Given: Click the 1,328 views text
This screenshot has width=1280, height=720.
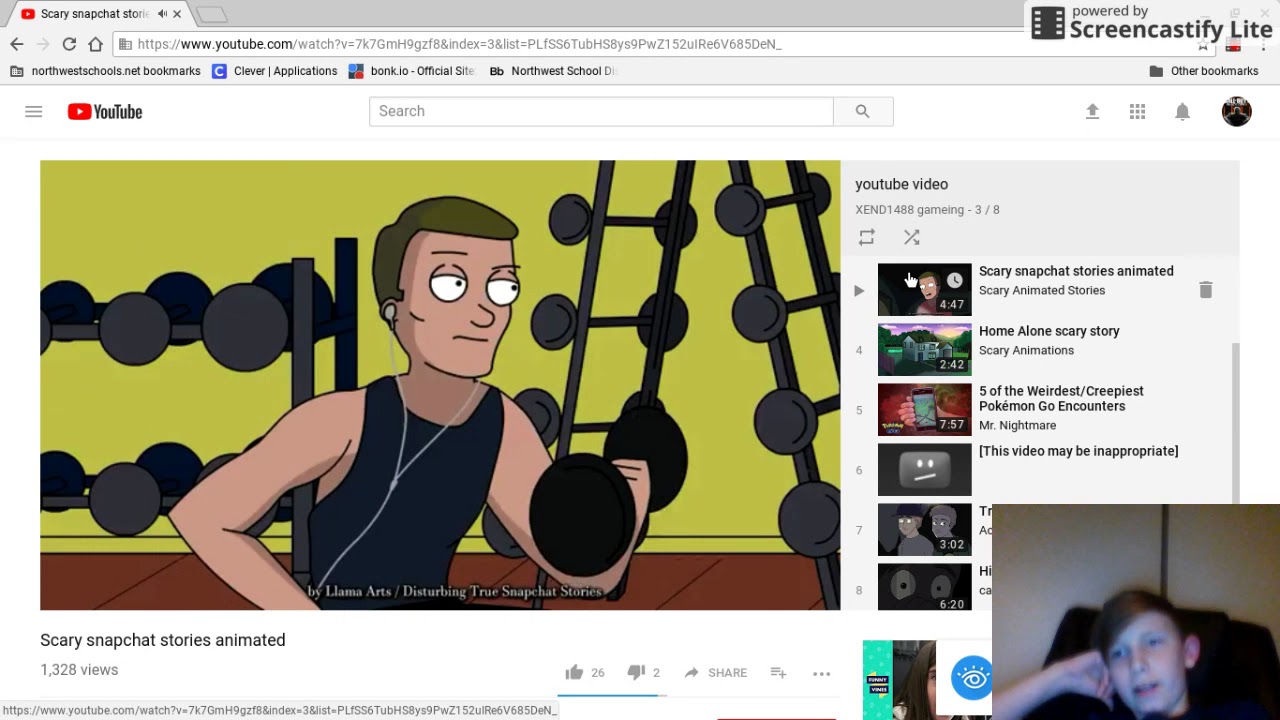Looking at the screenshot, I should pyautogui.click(x=79, y=670).
